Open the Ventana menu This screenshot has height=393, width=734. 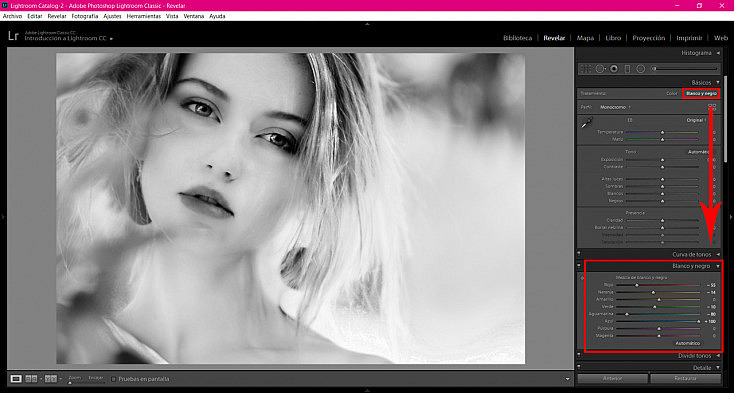coord(194,16)
